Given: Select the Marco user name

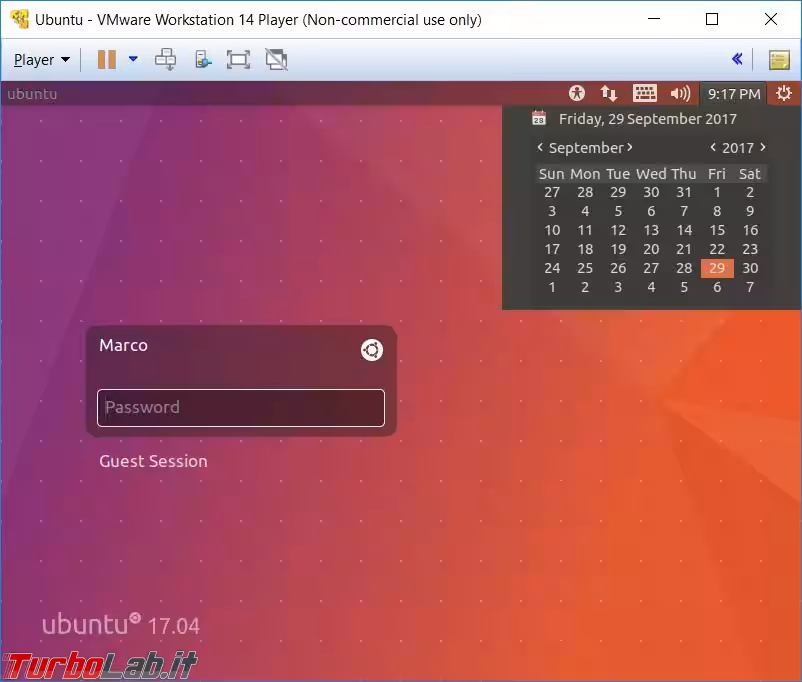Looking at the screenshot, I should pyautogui.click(x=123, y=345).
